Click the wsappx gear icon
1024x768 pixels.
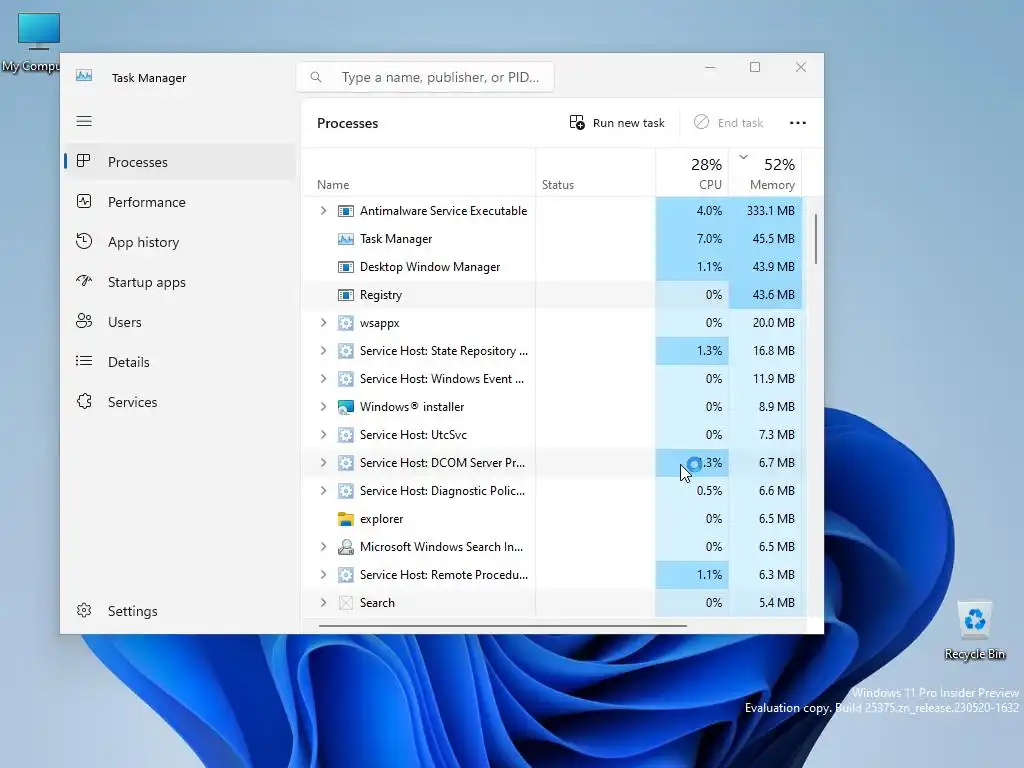point(345,323)
